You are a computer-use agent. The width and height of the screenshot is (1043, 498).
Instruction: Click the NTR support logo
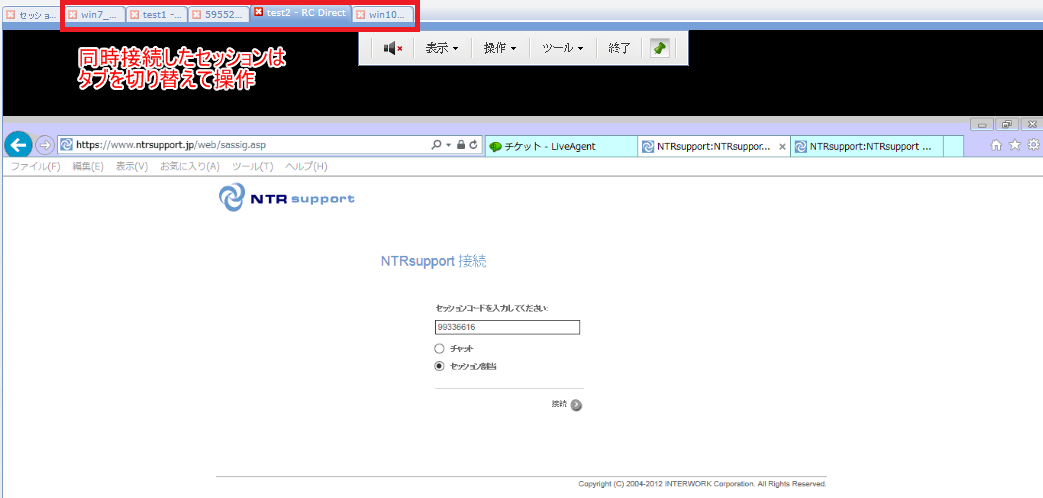click(x=287, y=199)
